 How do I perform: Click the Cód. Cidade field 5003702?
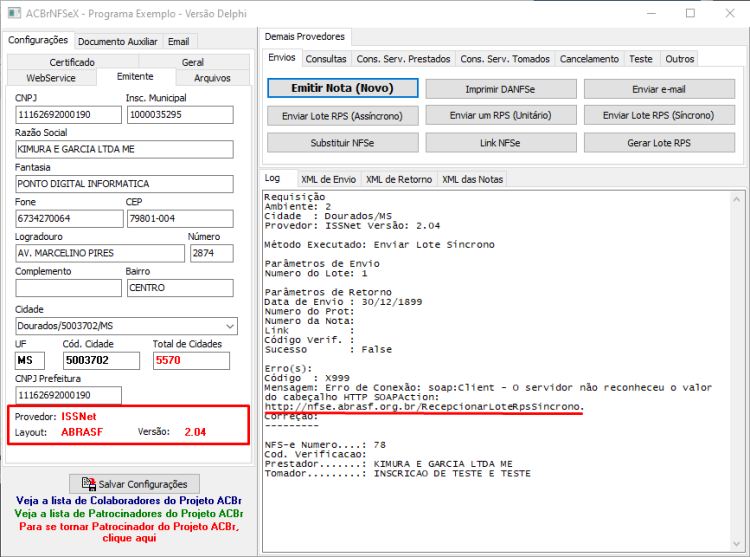tap(101, 360)
